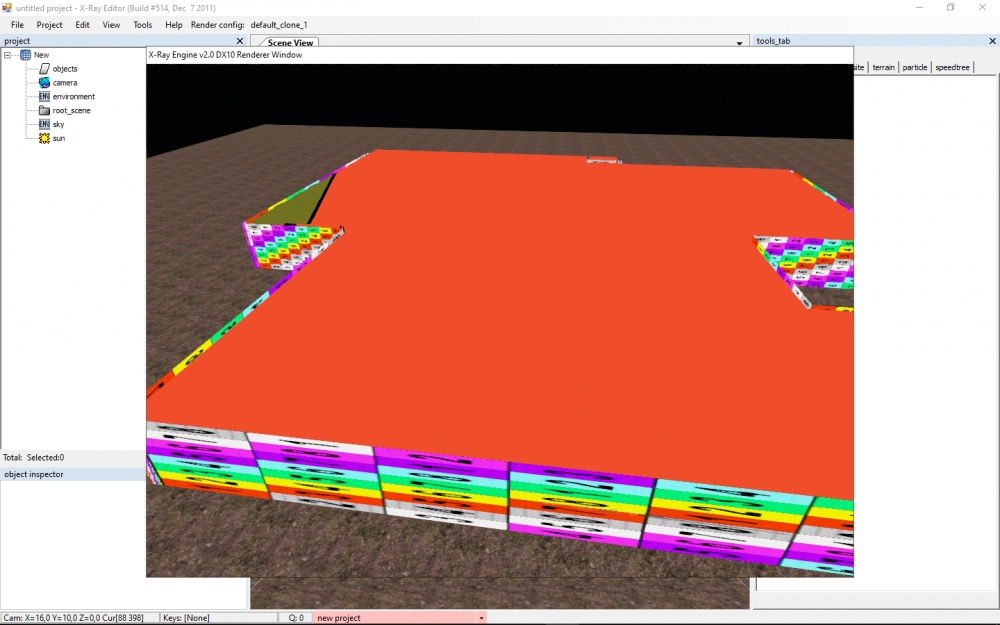This screenshot has height=625, width=1000.
Task: Switch to the terrain tab
Action: 883,67
